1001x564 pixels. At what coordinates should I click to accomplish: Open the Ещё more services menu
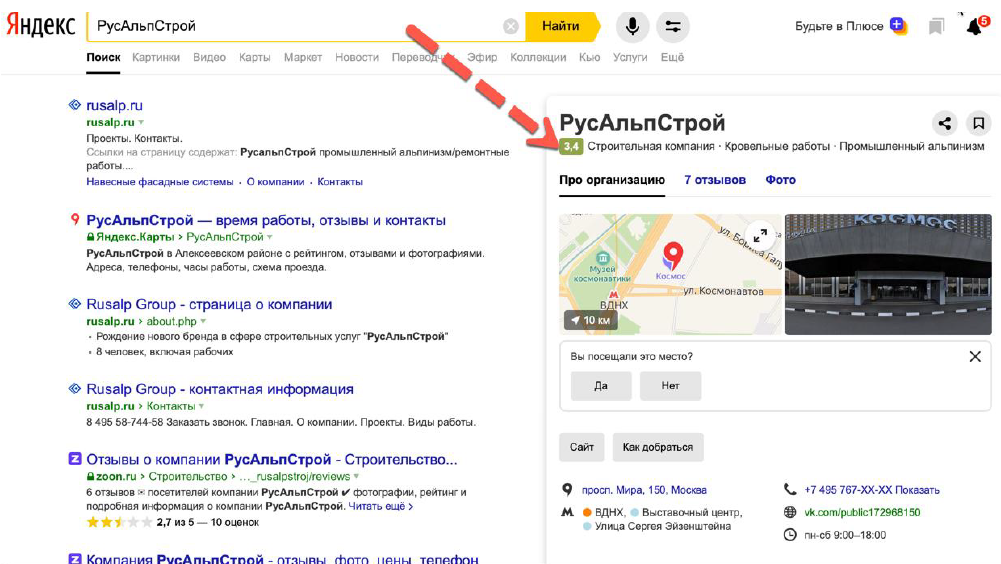point(672,57)
